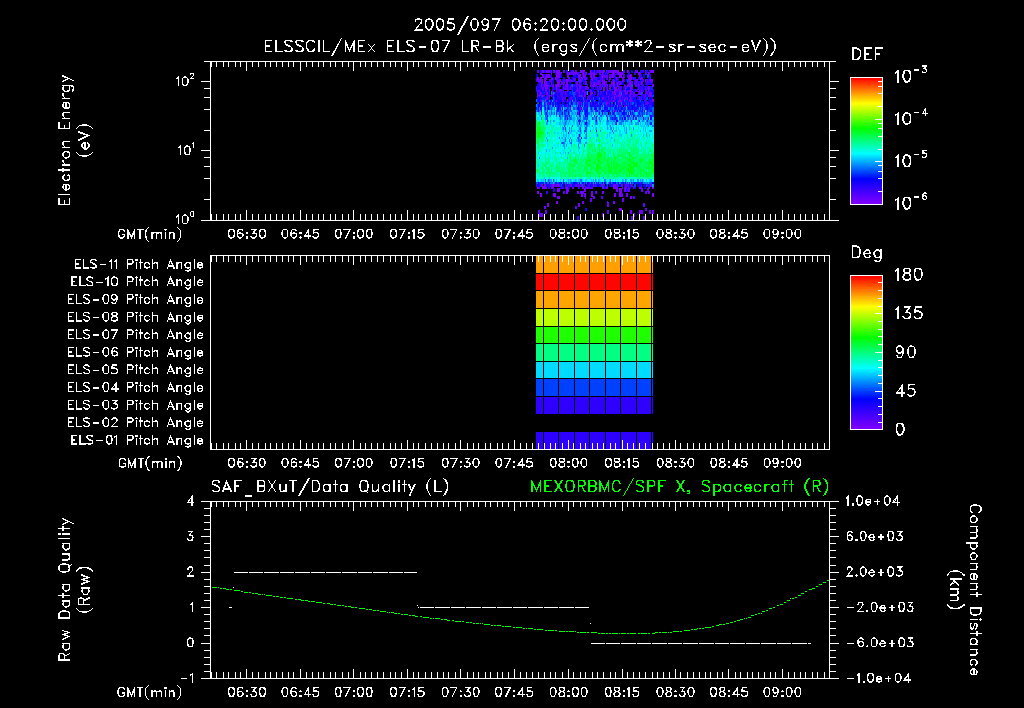Select the ELS-05 Pitch Angle row label
Image resolution: width=1024 pixels, height=708 pixels.
point(135,370)
